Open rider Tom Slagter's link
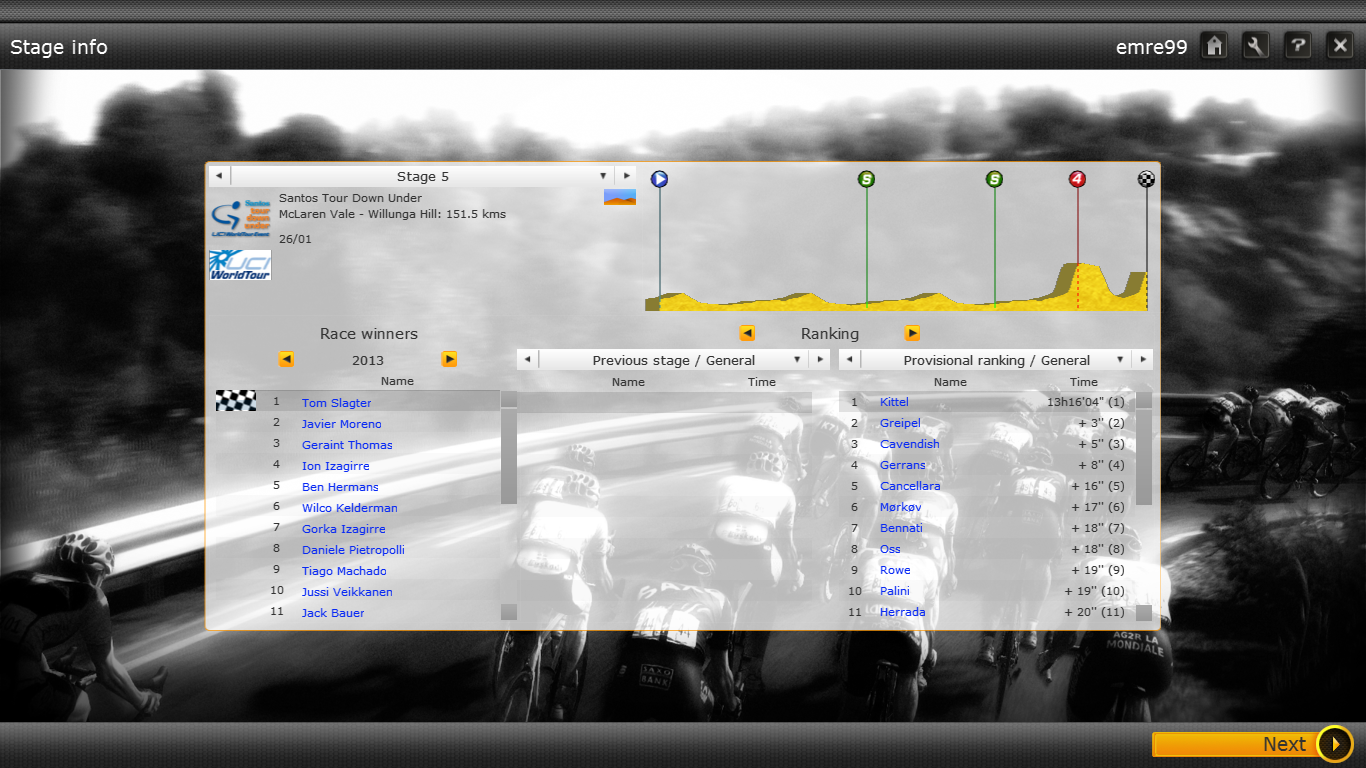This screenshot has height=768, width=1366. [337, 403]
